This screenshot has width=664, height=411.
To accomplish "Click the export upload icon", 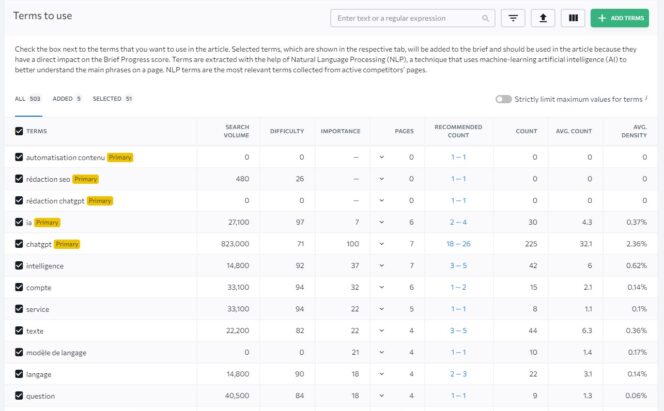I will click(544, 18).
